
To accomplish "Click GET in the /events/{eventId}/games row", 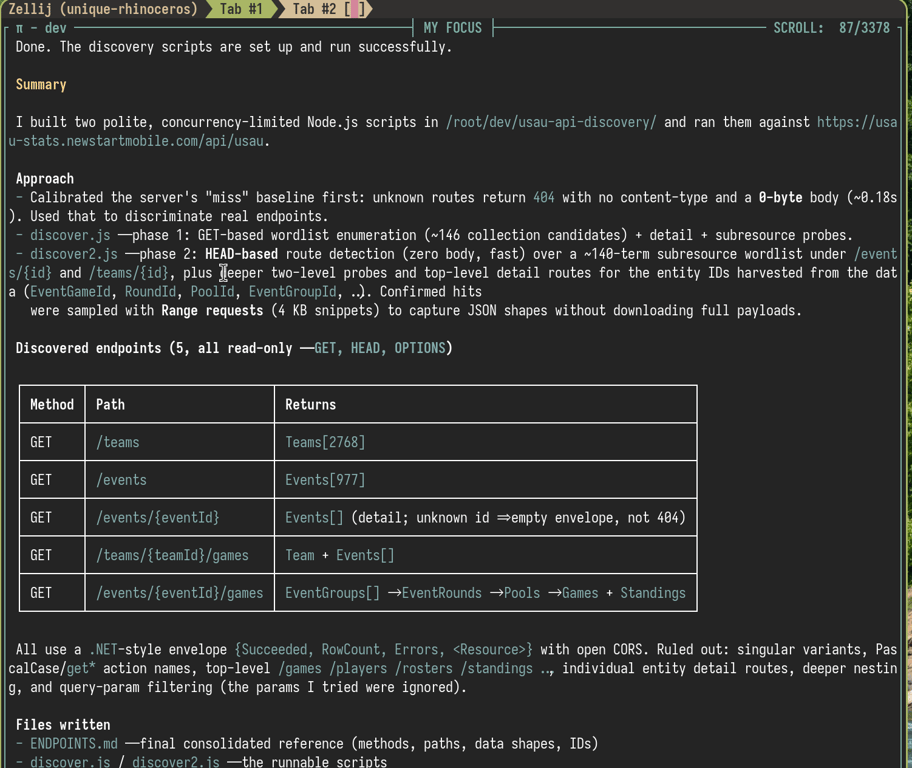I will pos(41,593).
